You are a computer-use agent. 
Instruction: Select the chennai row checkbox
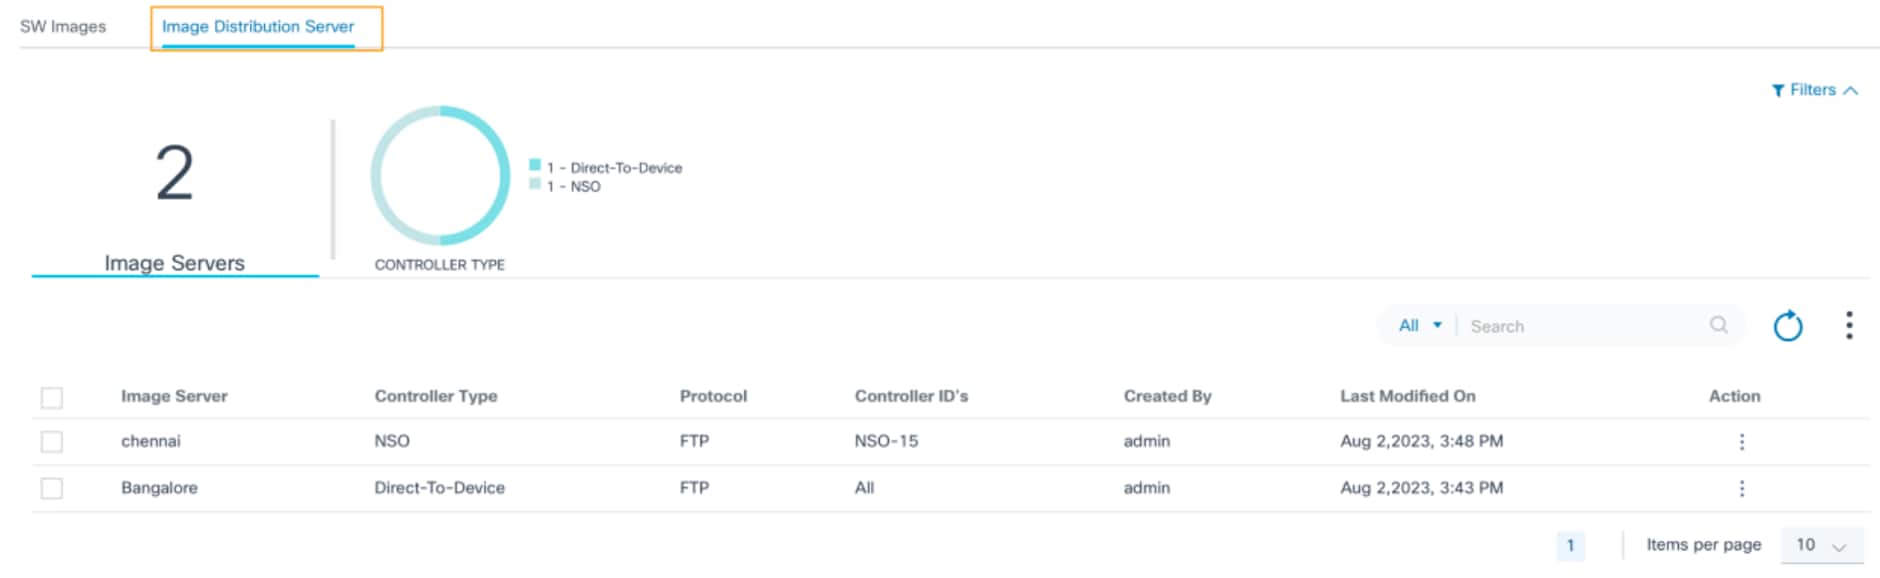[x=52, y=442]
